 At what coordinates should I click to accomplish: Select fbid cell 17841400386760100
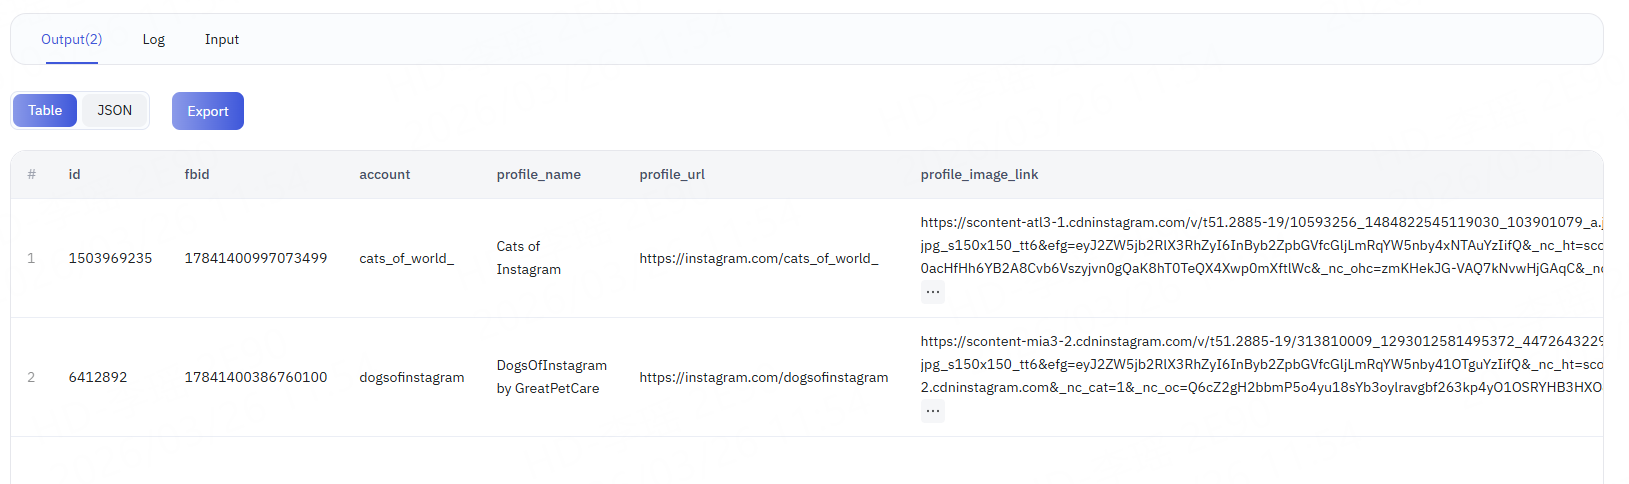(x=255, y=377)
